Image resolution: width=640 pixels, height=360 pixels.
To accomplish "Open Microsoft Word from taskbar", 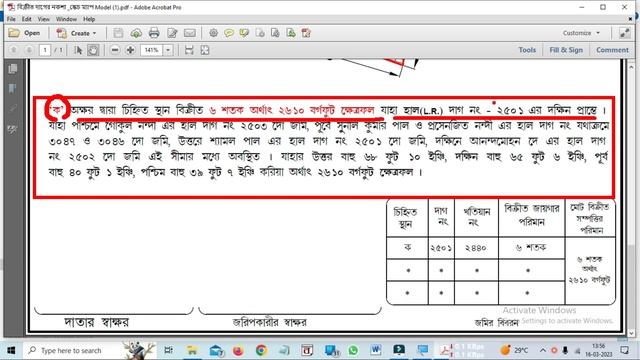I will 376,350.
